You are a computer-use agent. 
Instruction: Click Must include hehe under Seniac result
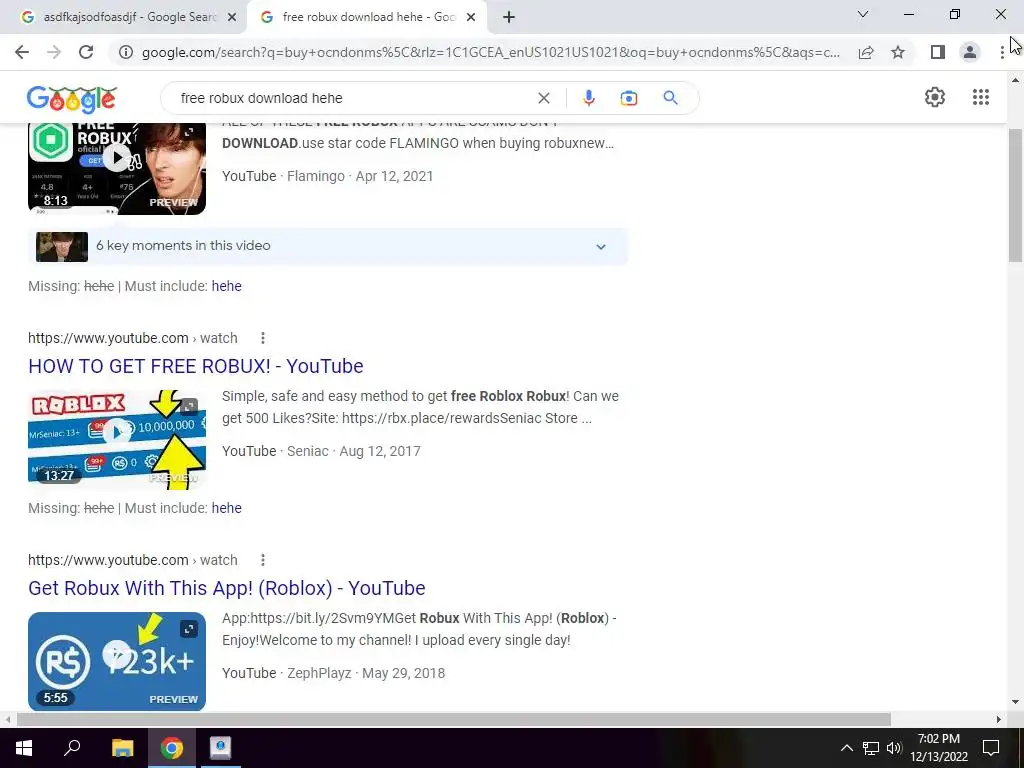(227, 508)
